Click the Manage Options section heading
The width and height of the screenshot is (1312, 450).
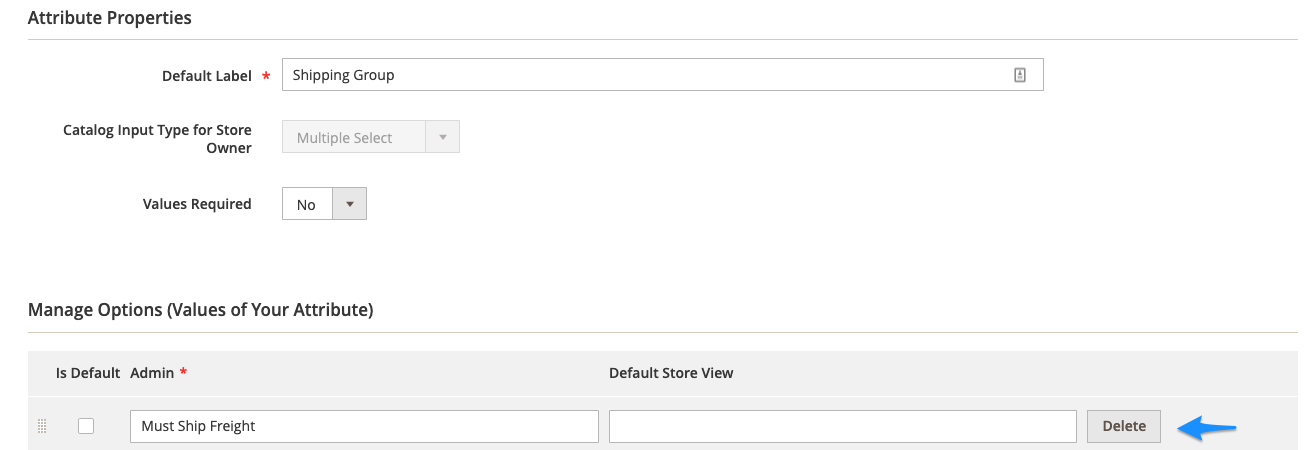click(x=200, y=310)
